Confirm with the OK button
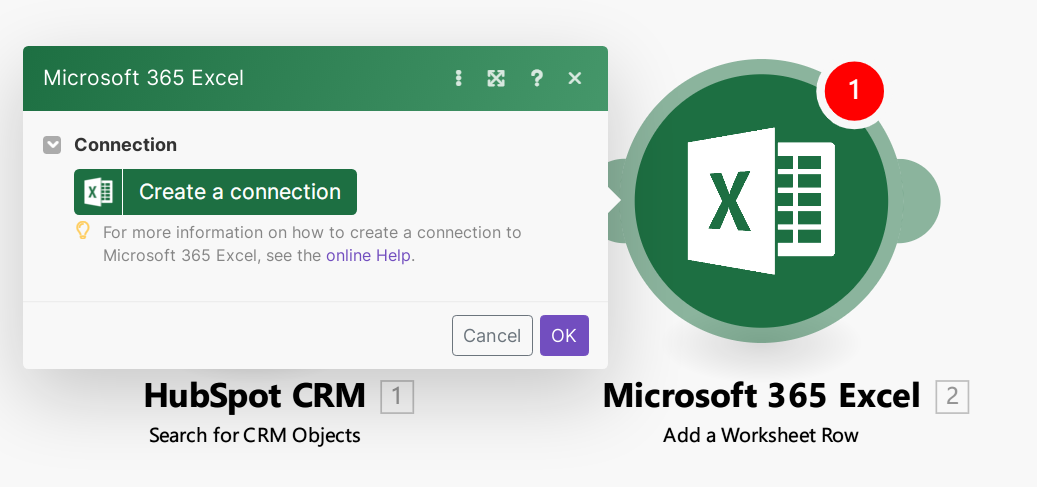 click(x=564, y=335)
